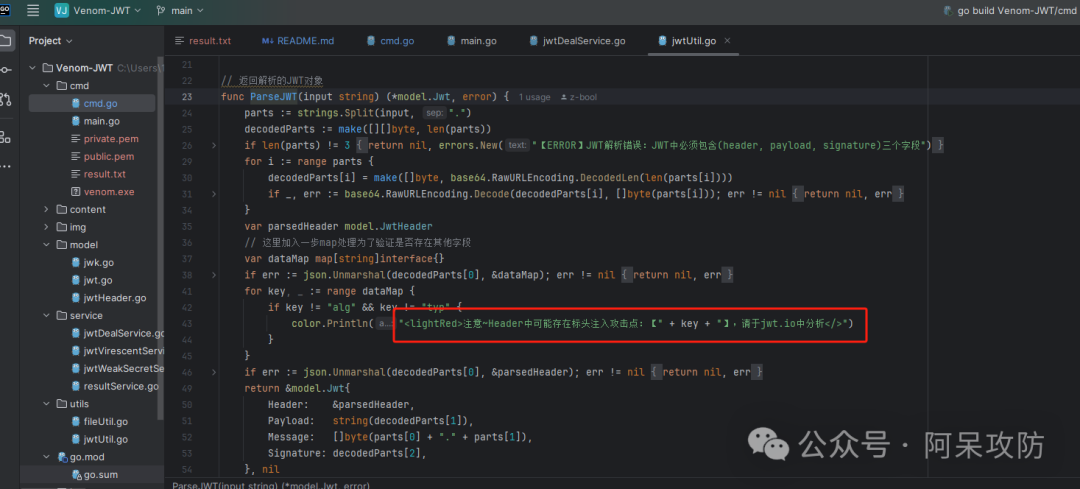The width and height of the screenshot is (1080, 489).
Task: Select venom.exe in the project tree
Action: click(102, 191)
